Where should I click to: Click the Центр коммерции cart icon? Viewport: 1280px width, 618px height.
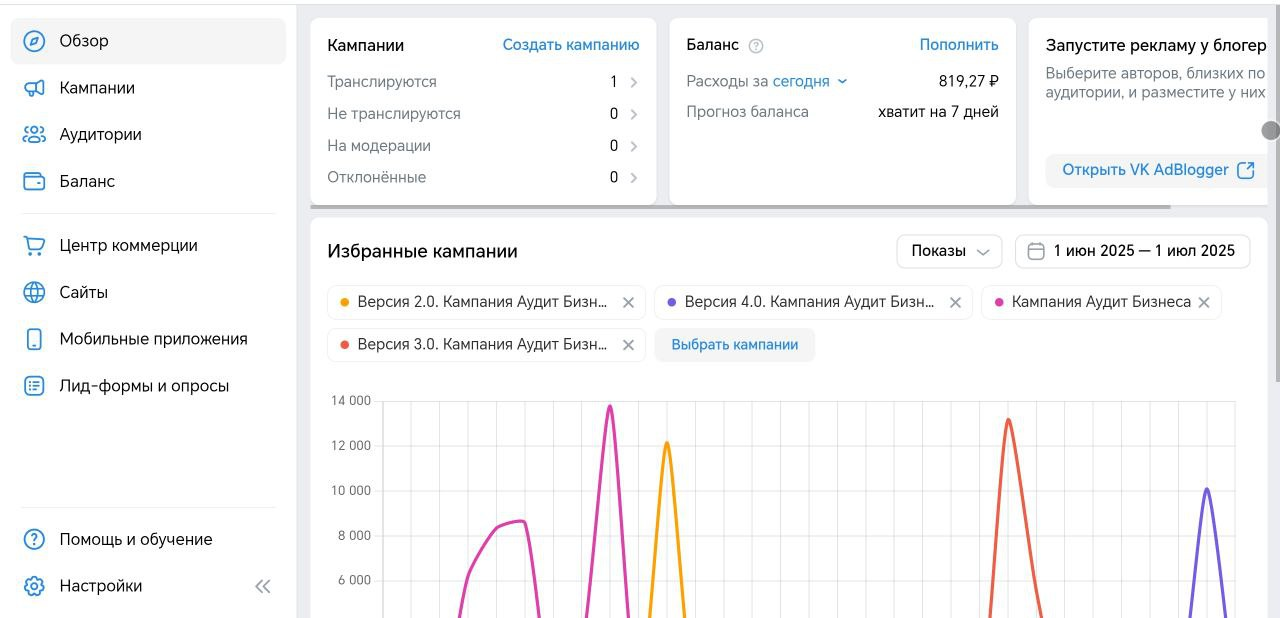34,245
